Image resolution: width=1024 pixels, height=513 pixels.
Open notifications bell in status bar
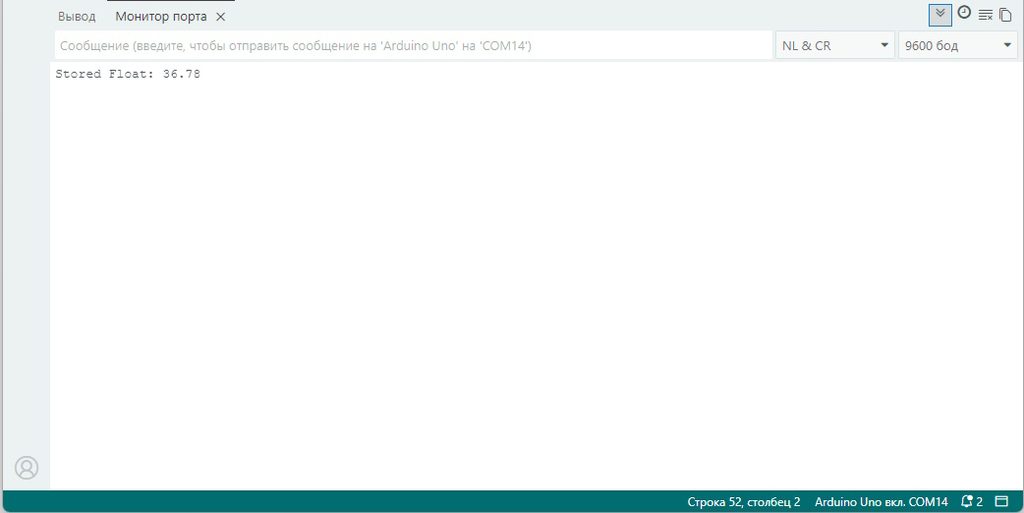[x=967, y=501]
